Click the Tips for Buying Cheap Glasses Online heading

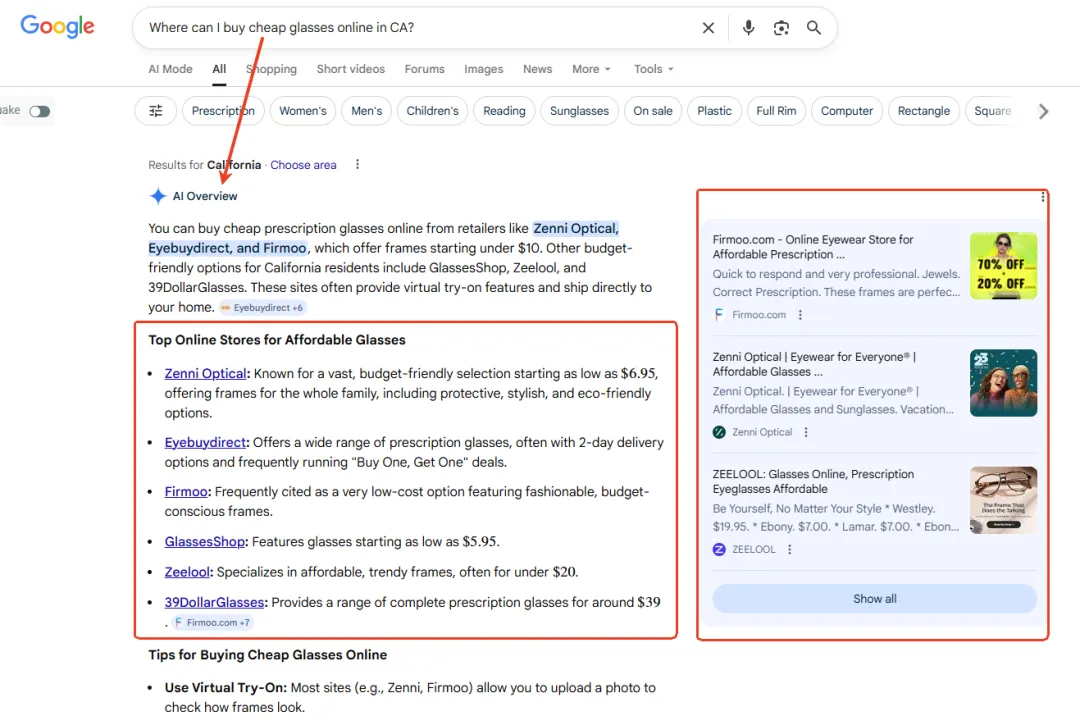(x=267, y=655)
